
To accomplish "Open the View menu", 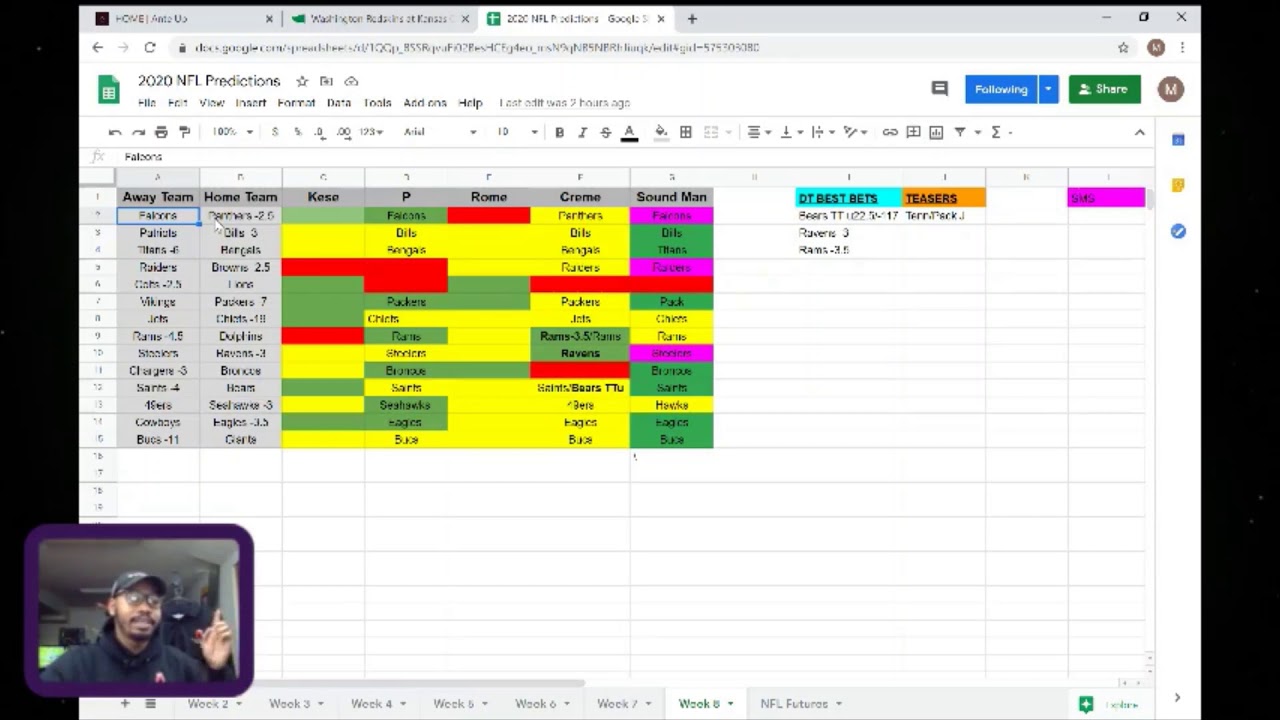I will click(x=212, y=103).
